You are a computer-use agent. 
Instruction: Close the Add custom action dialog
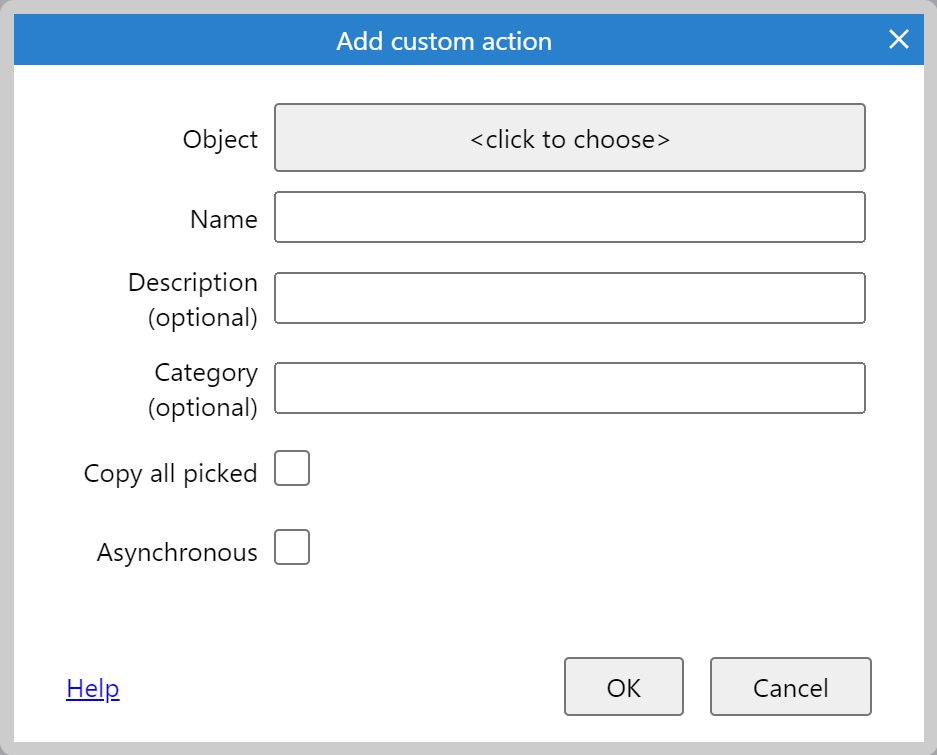898,40
